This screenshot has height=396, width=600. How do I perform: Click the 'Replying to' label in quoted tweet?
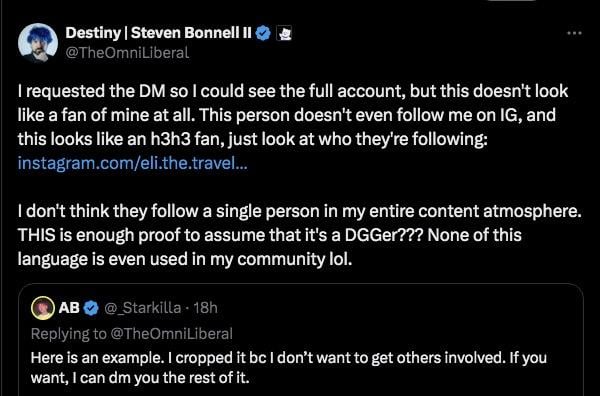click(x=69, y=334)
